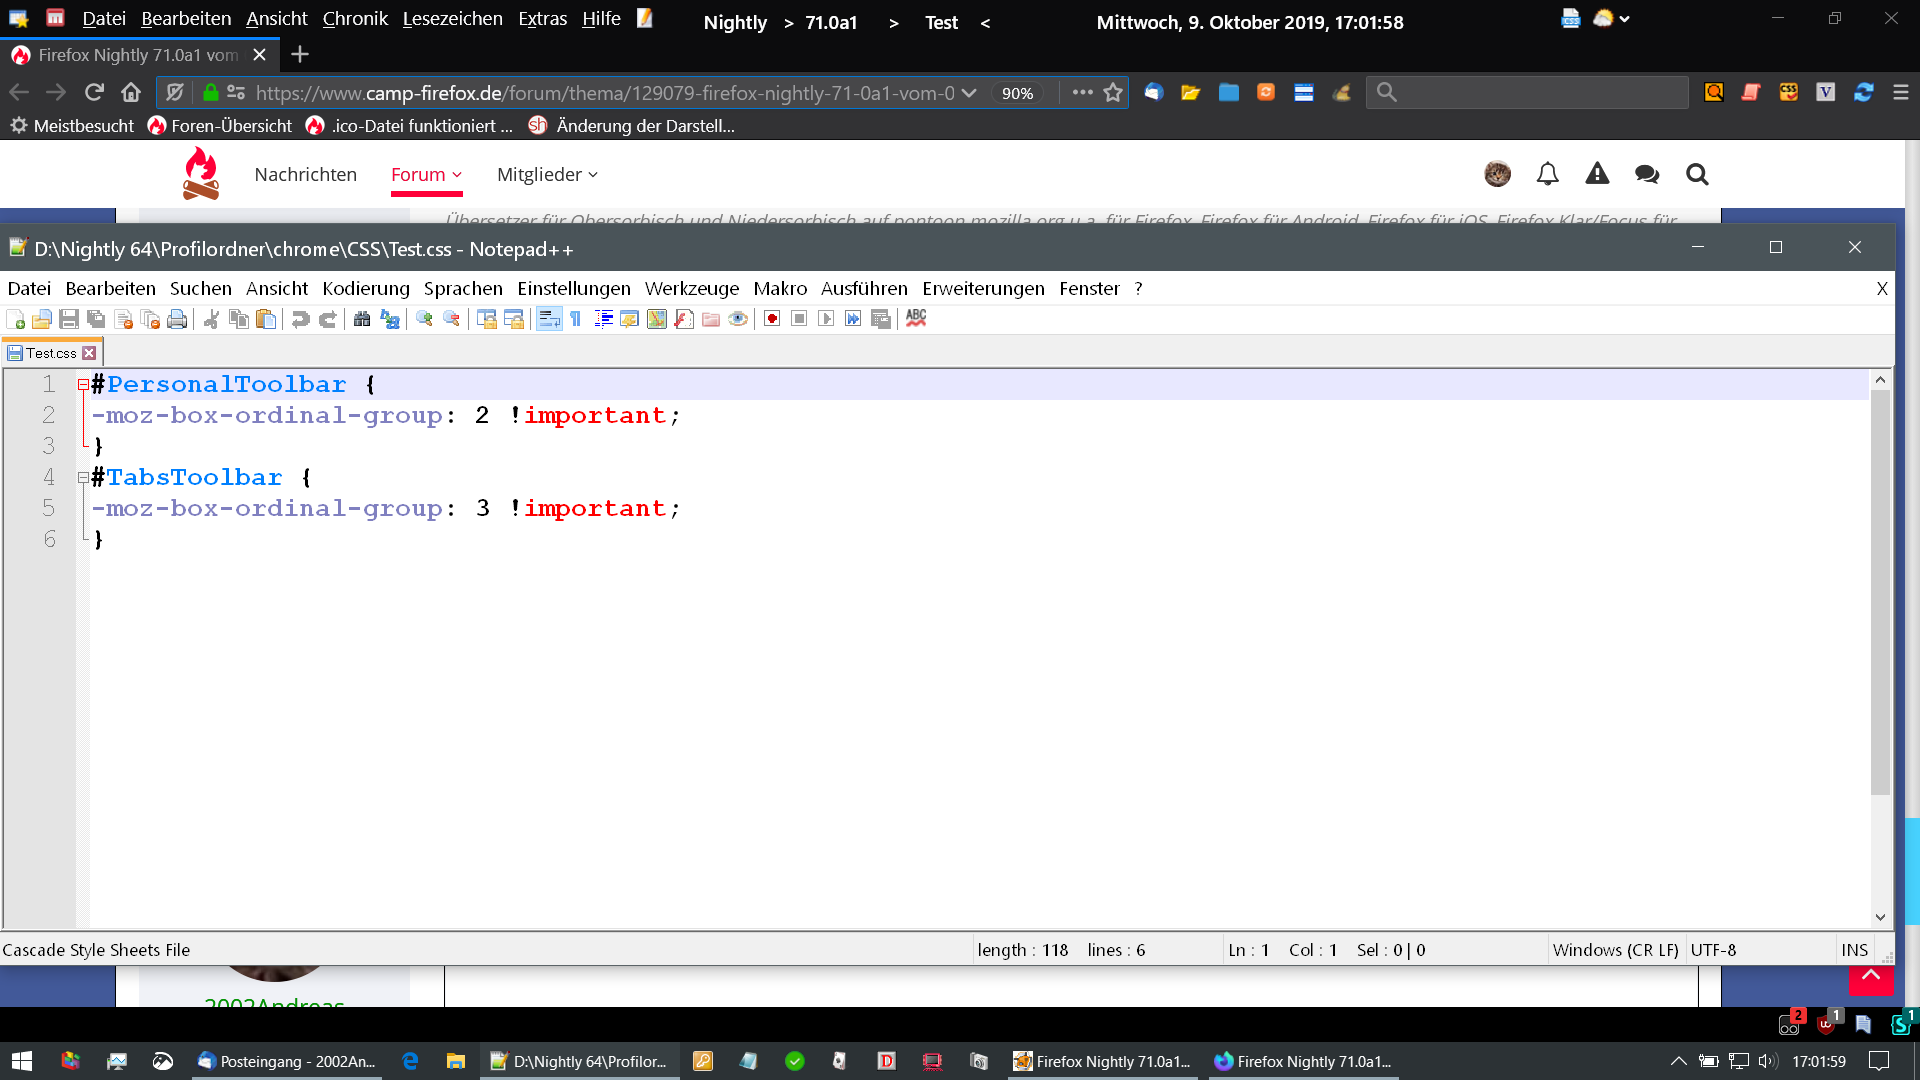Image resolution: width=1920 pixels, height=1080 pixels.
Task: Select the Test.css document tab
Action: [51, 353]
